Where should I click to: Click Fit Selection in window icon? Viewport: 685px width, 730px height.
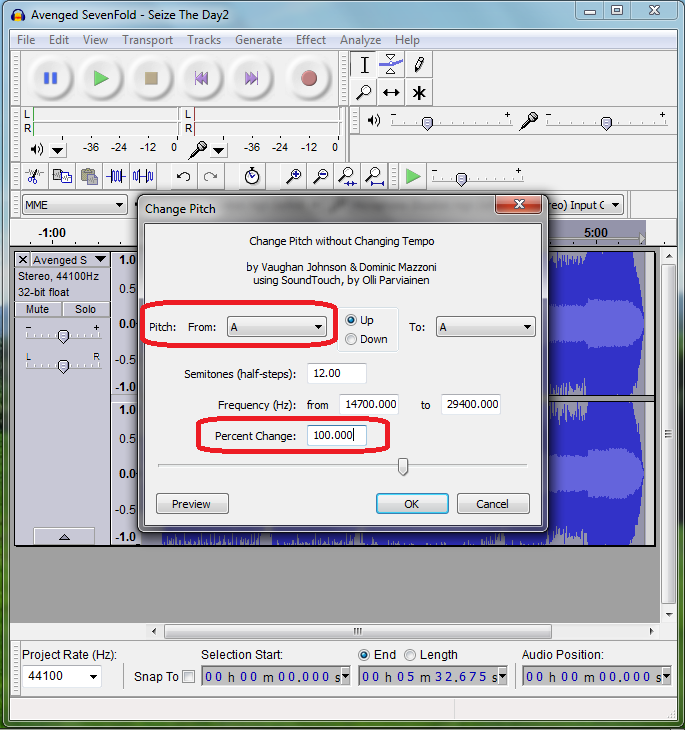point(347,176)
